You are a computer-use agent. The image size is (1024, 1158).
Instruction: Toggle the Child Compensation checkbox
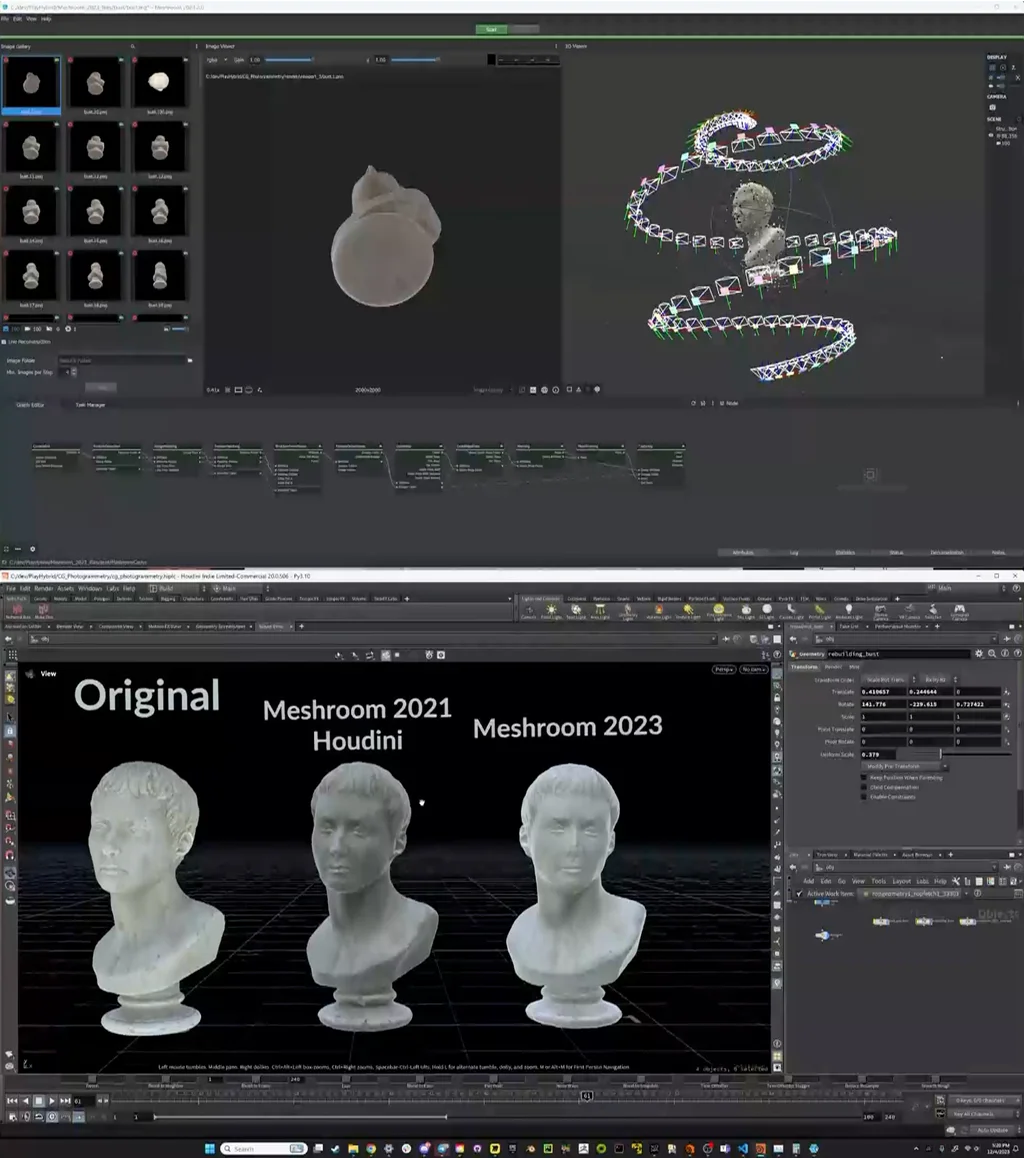click(x=864, y=787)
